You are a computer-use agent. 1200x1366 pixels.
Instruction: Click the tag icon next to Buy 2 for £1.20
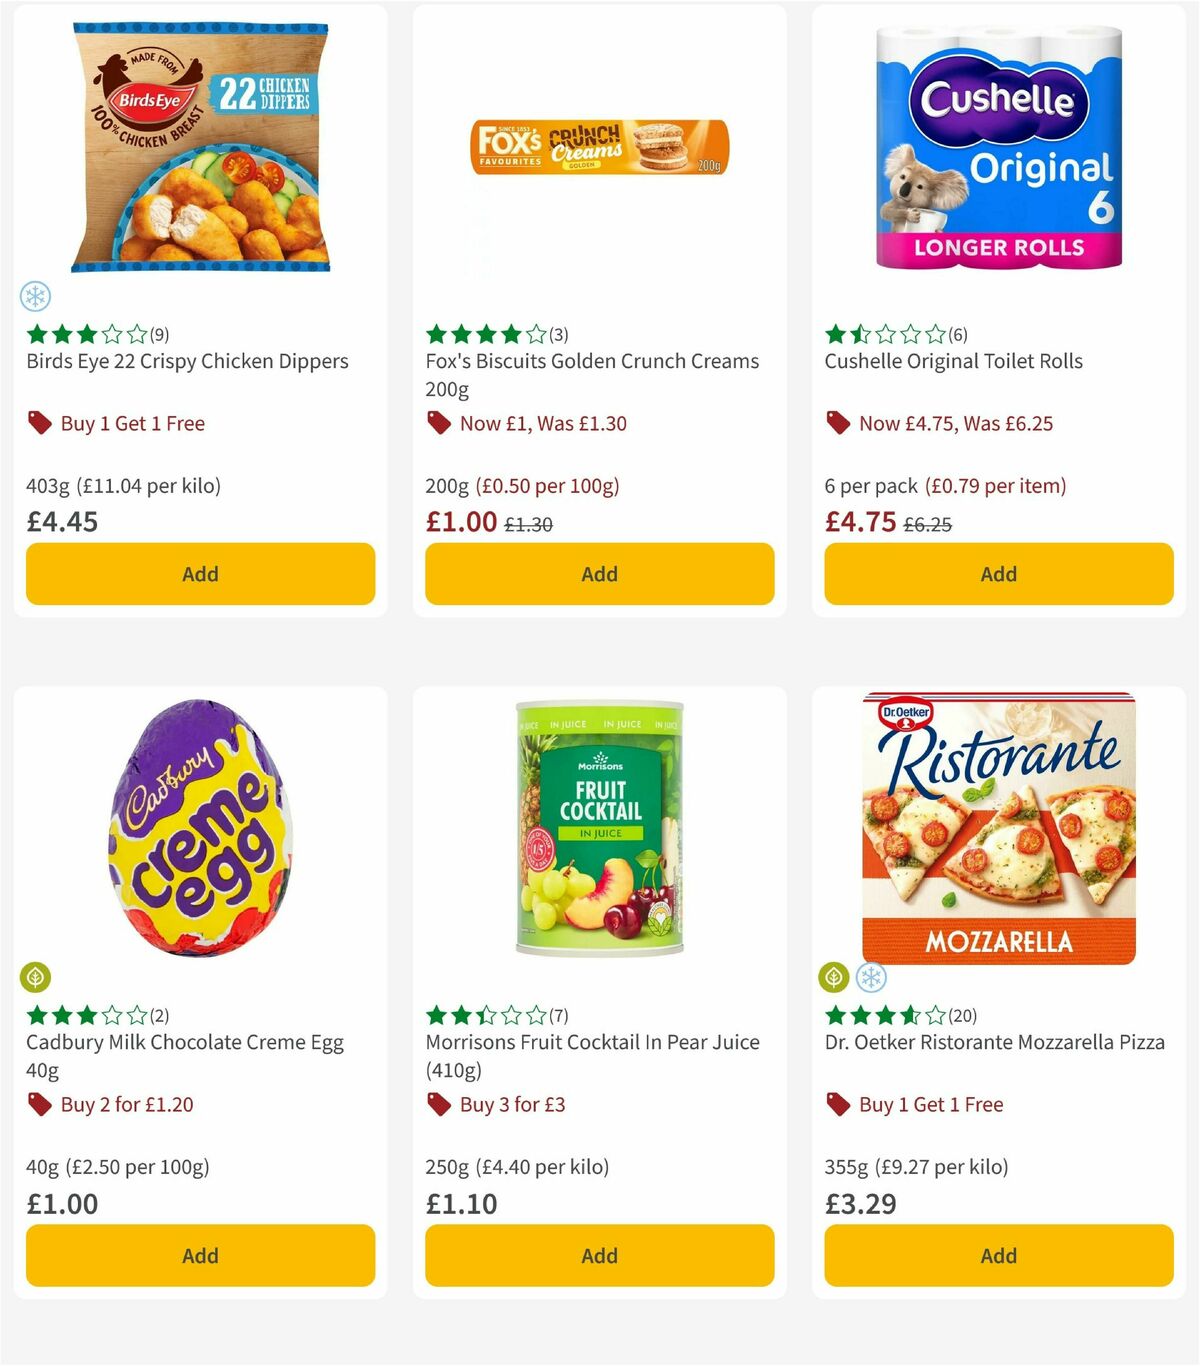[x=38, y=1105]
